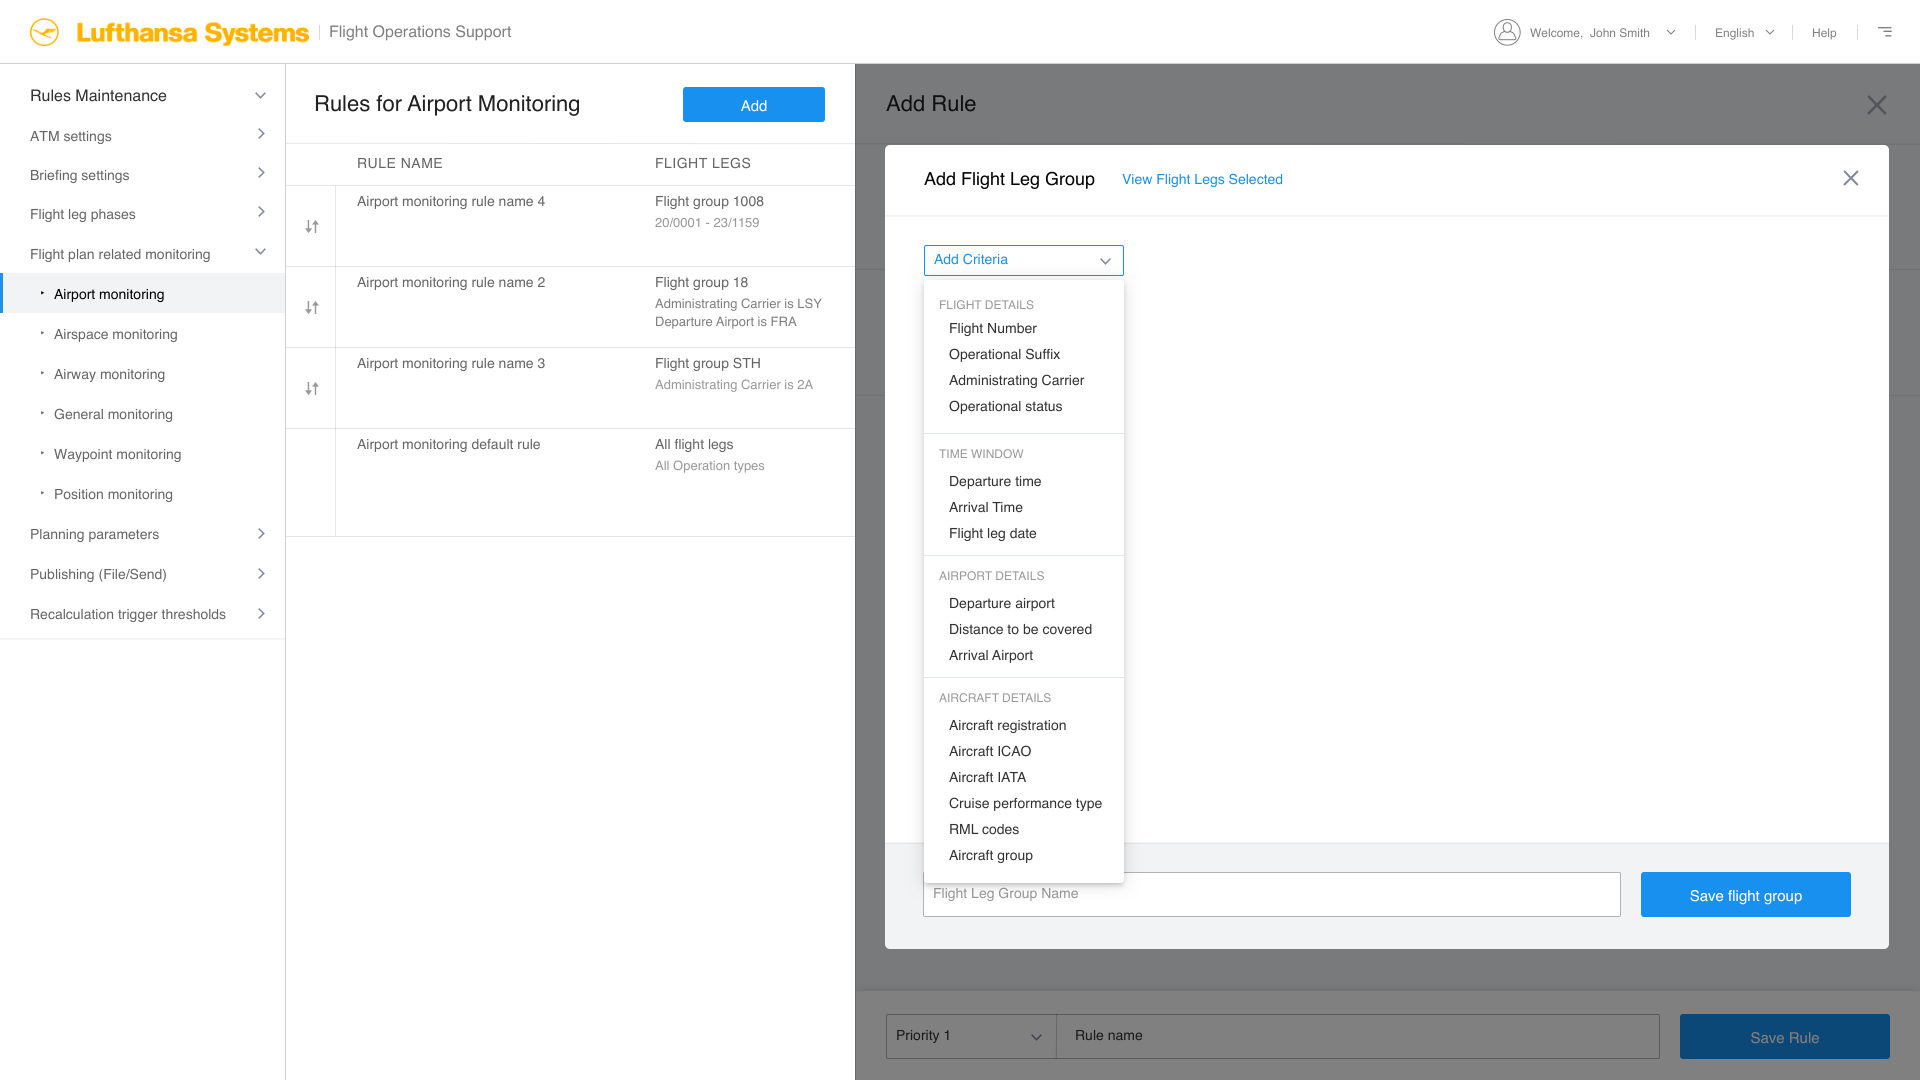Select Departure airport criteria
The height and width of the screenshot is (1080, 1920).
point(1001,603)
